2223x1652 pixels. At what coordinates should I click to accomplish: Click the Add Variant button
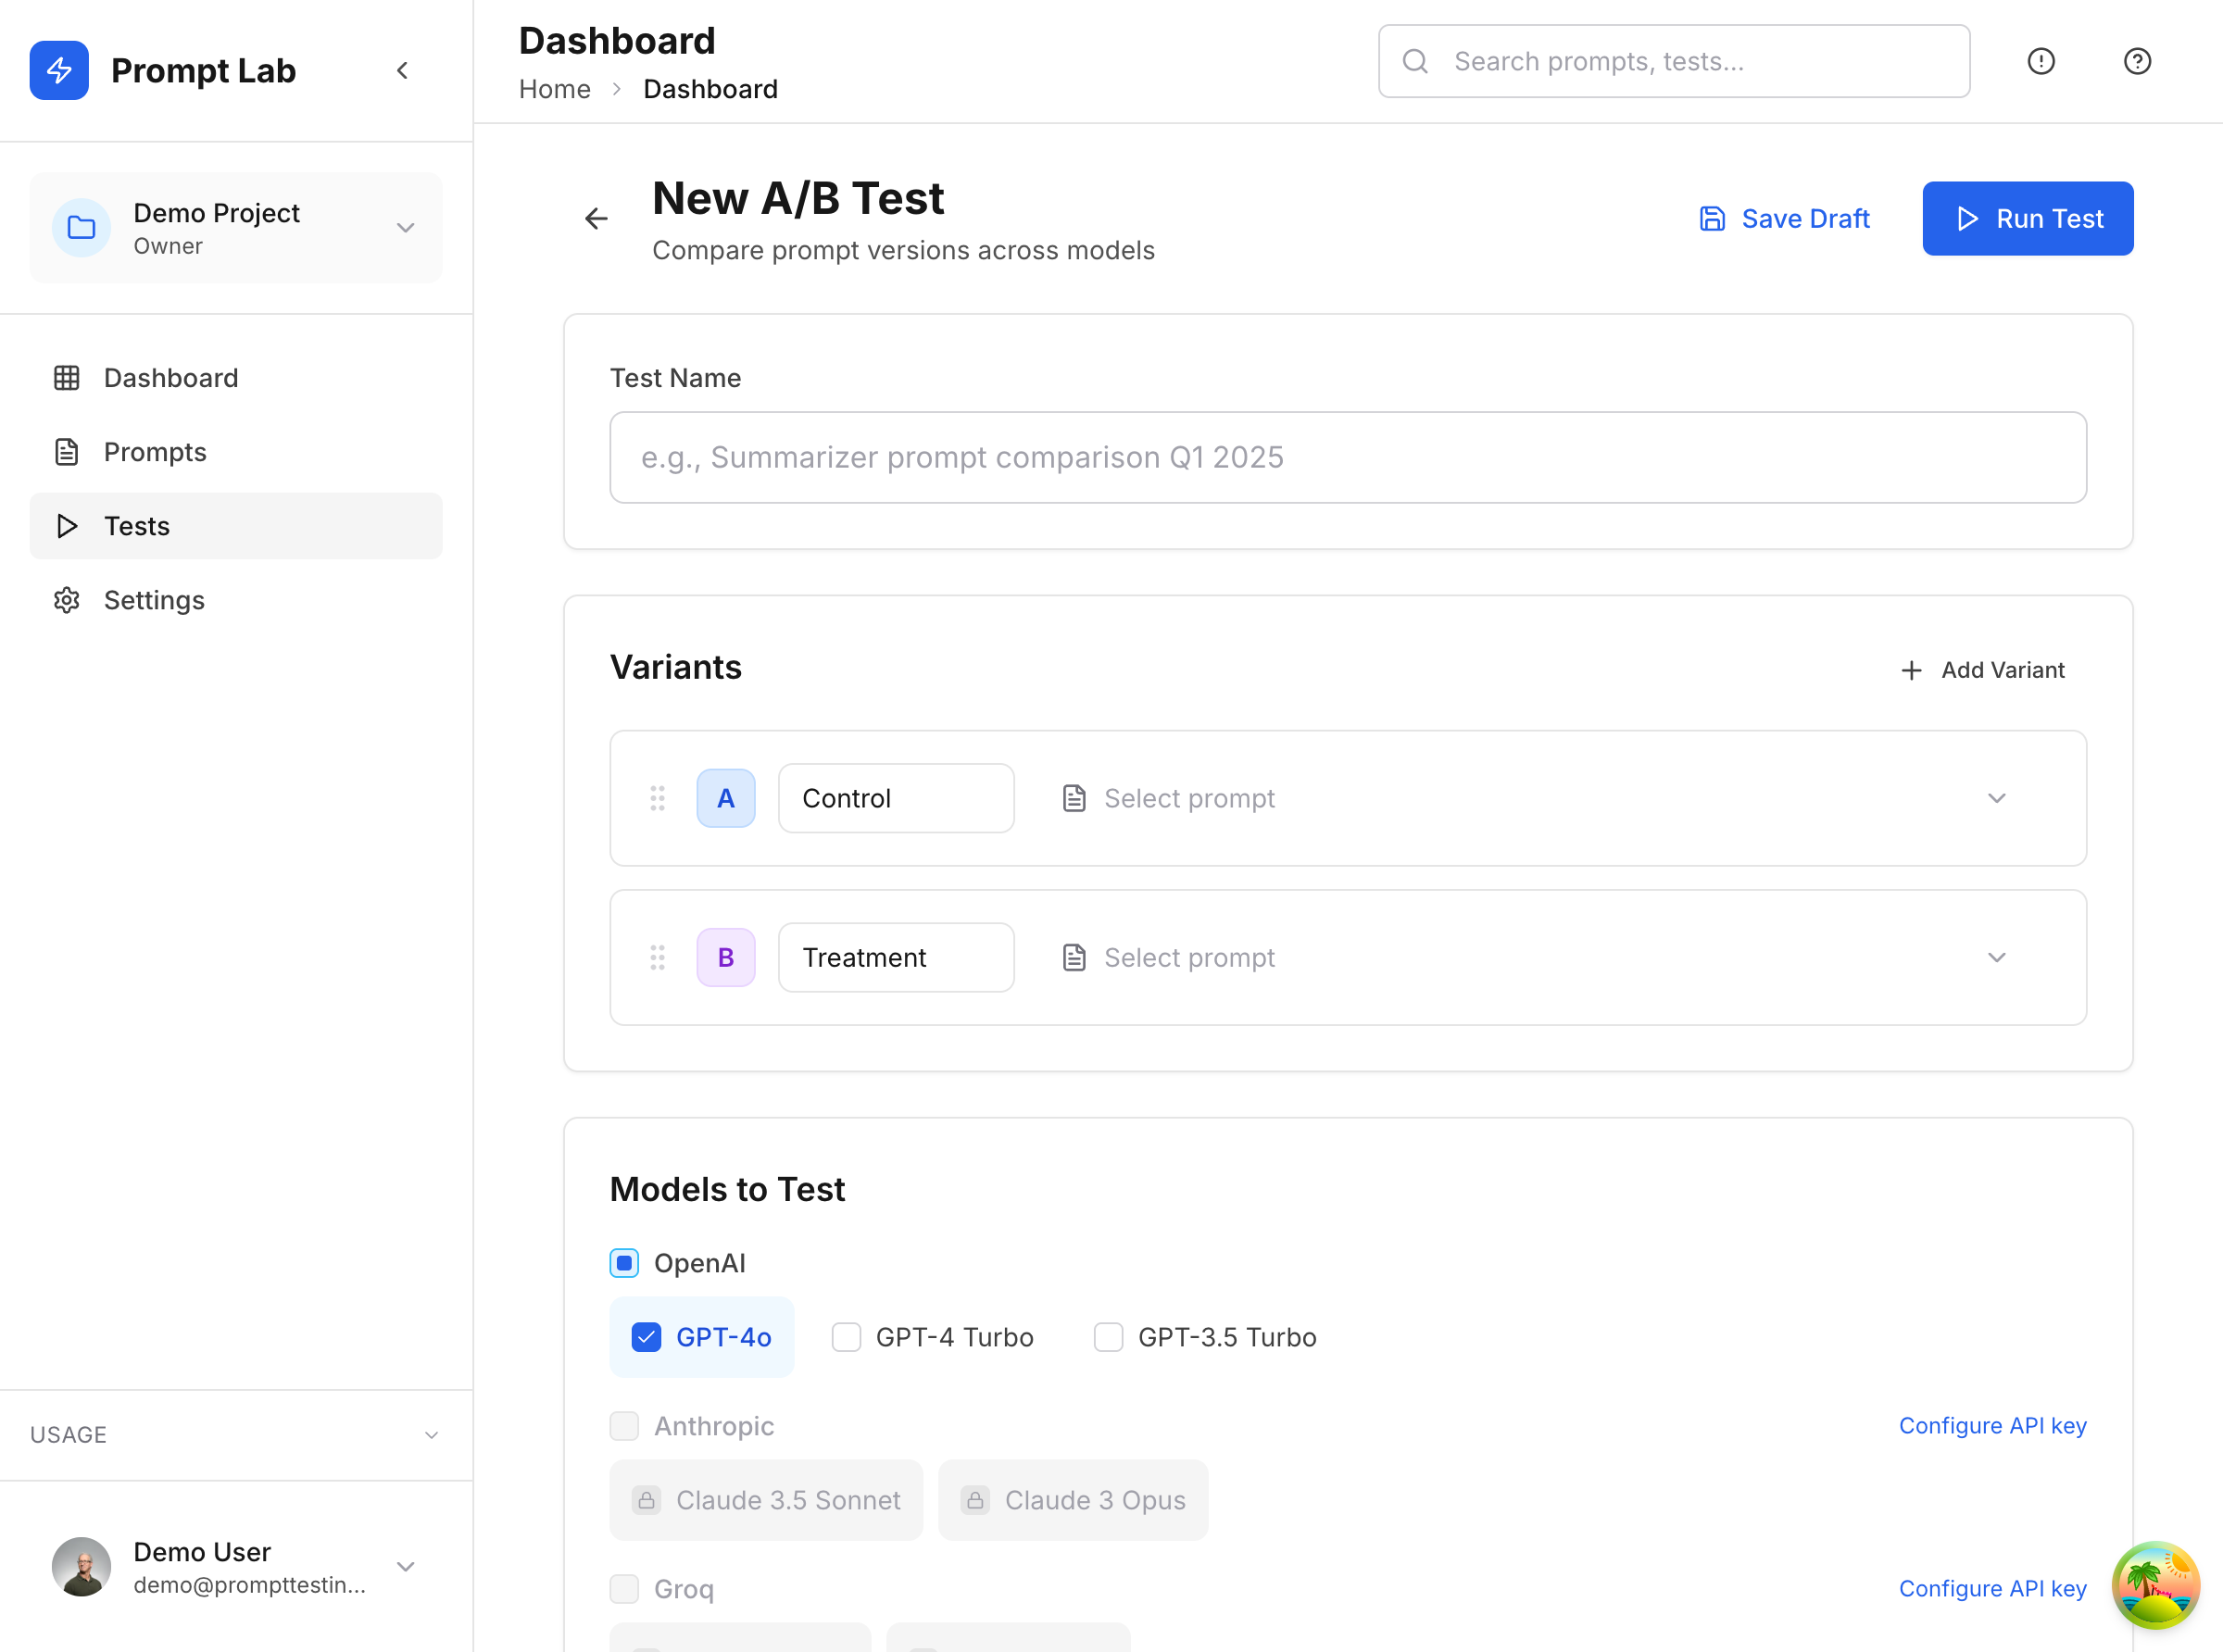(1982, 670)
